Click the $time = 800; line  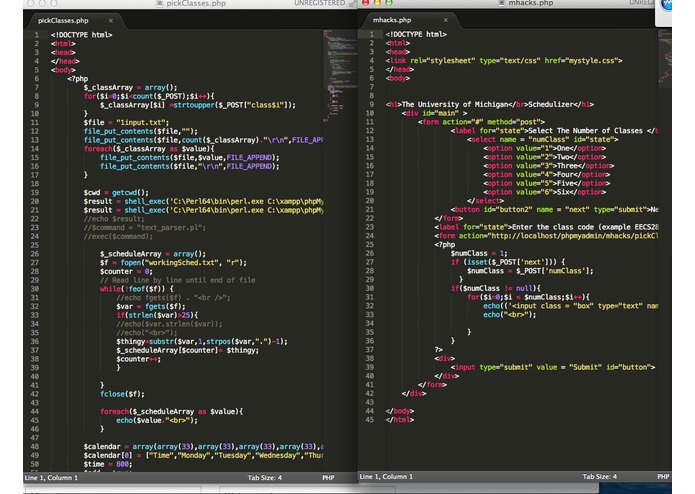[108, 464]
